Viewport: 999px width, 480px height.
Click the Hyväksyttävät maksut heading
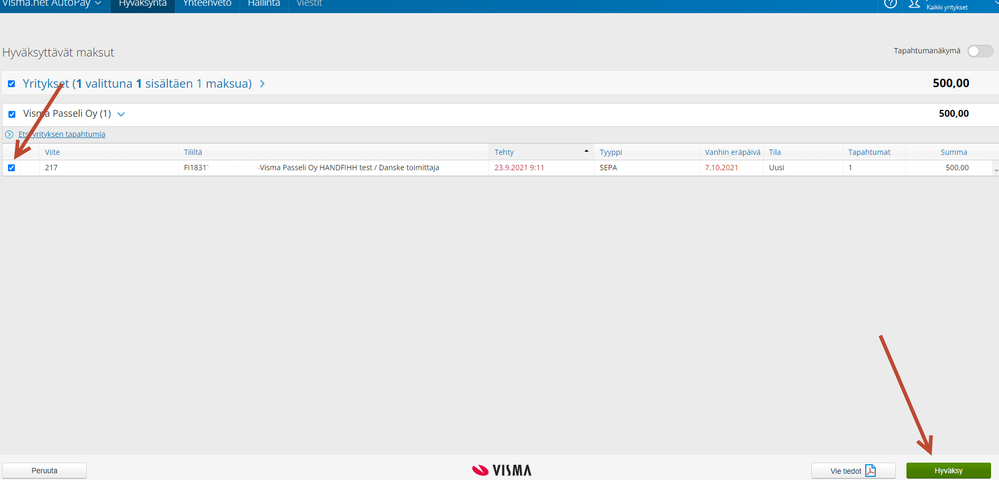(x=59, y=52)
